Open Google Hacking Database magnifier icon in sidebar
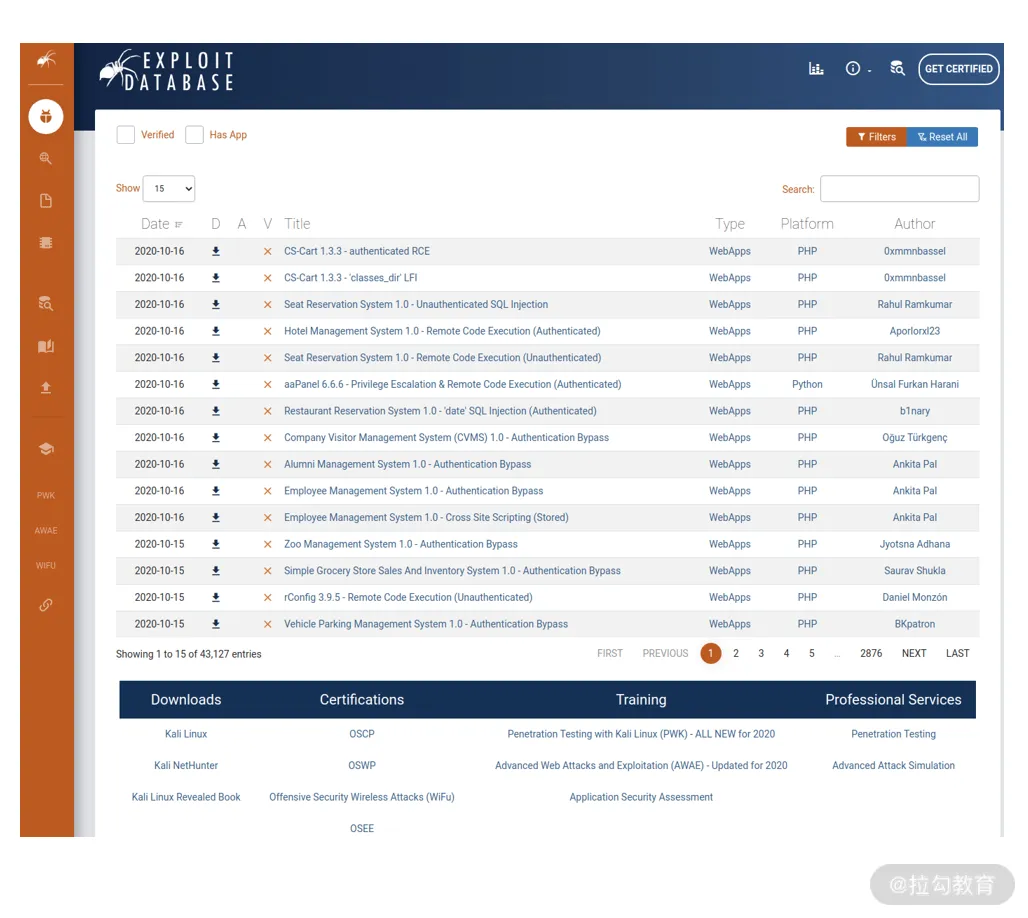Viewport: 1028px width, 918px height. point(46,158)
